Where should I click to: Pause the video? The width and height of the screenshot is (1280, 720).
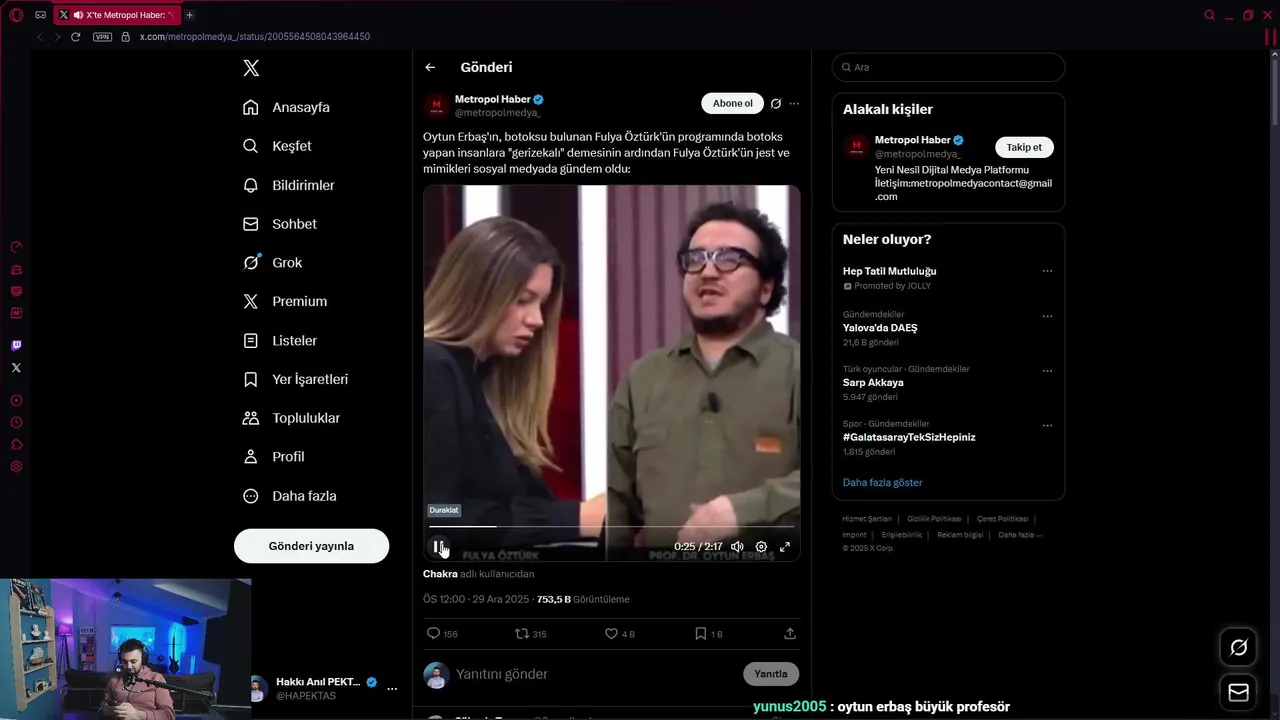point(438,546)
